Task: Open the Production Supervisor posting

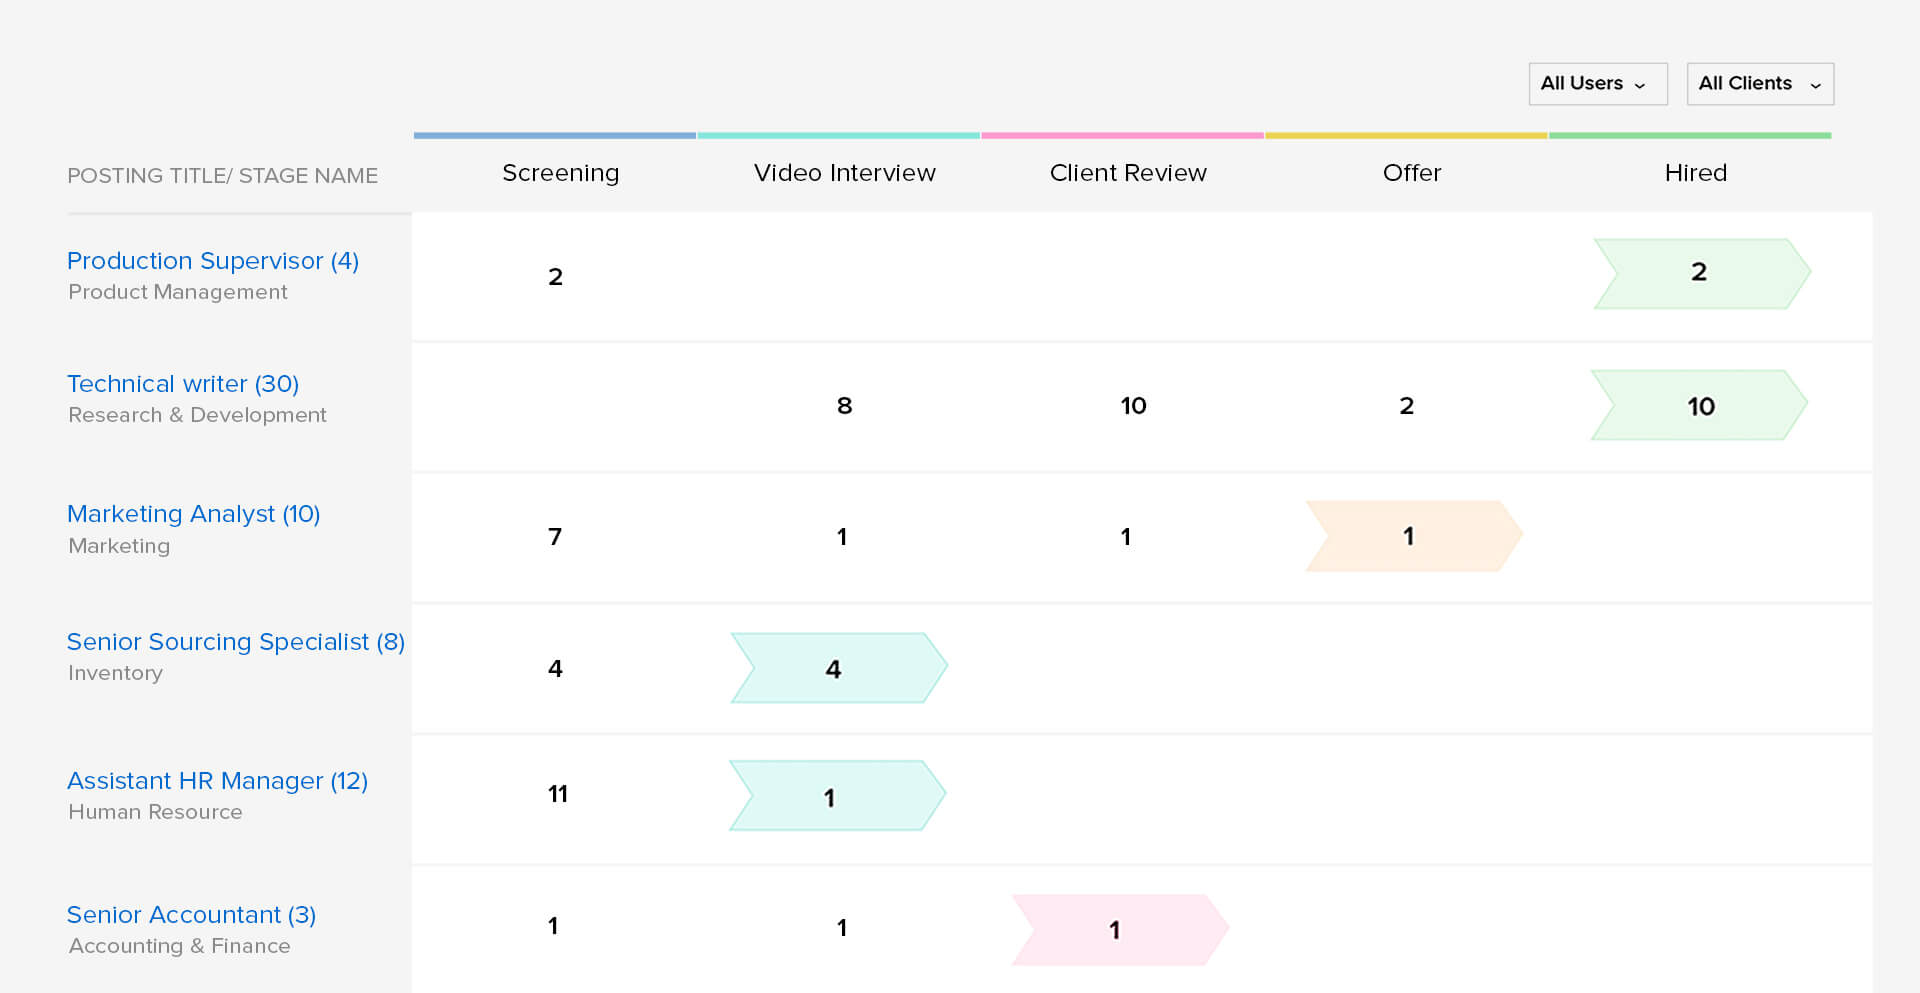Action: [213, 260]
